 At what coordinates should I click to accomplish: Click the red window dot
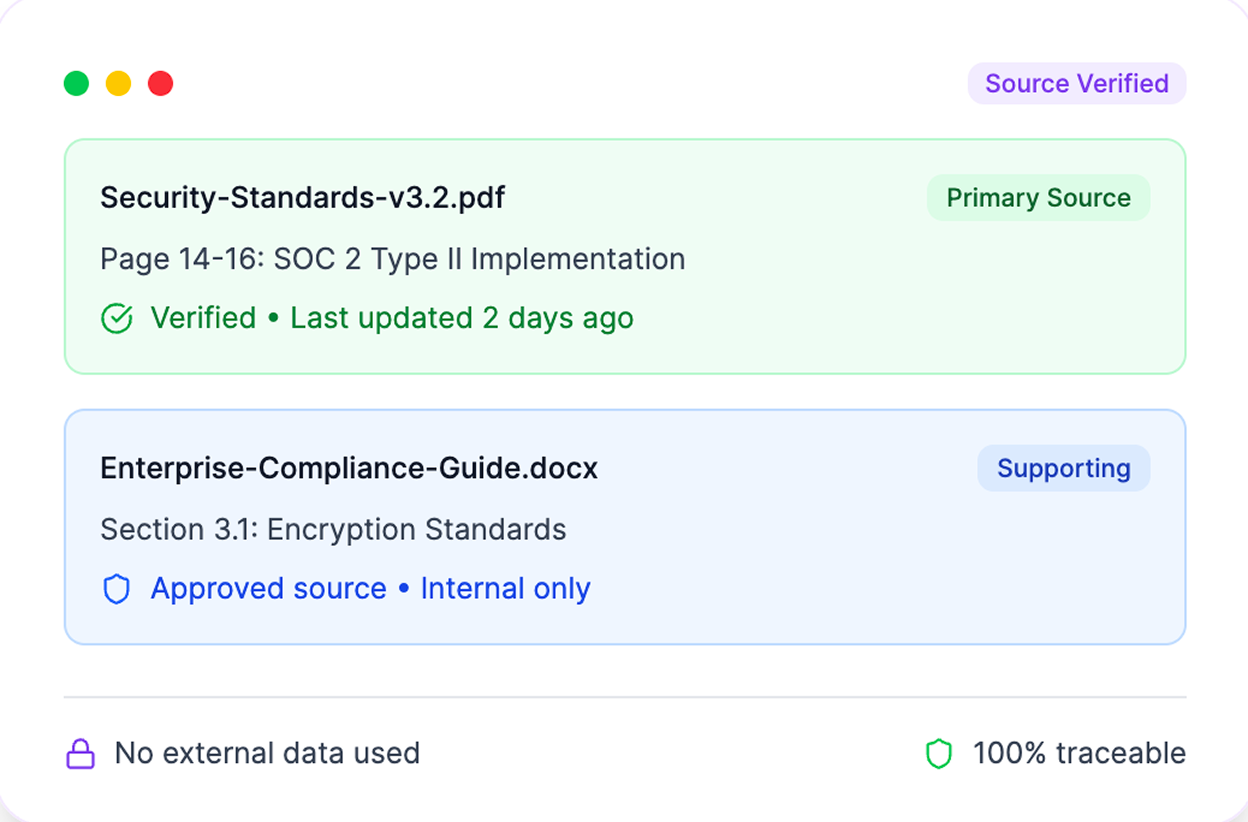160,83
